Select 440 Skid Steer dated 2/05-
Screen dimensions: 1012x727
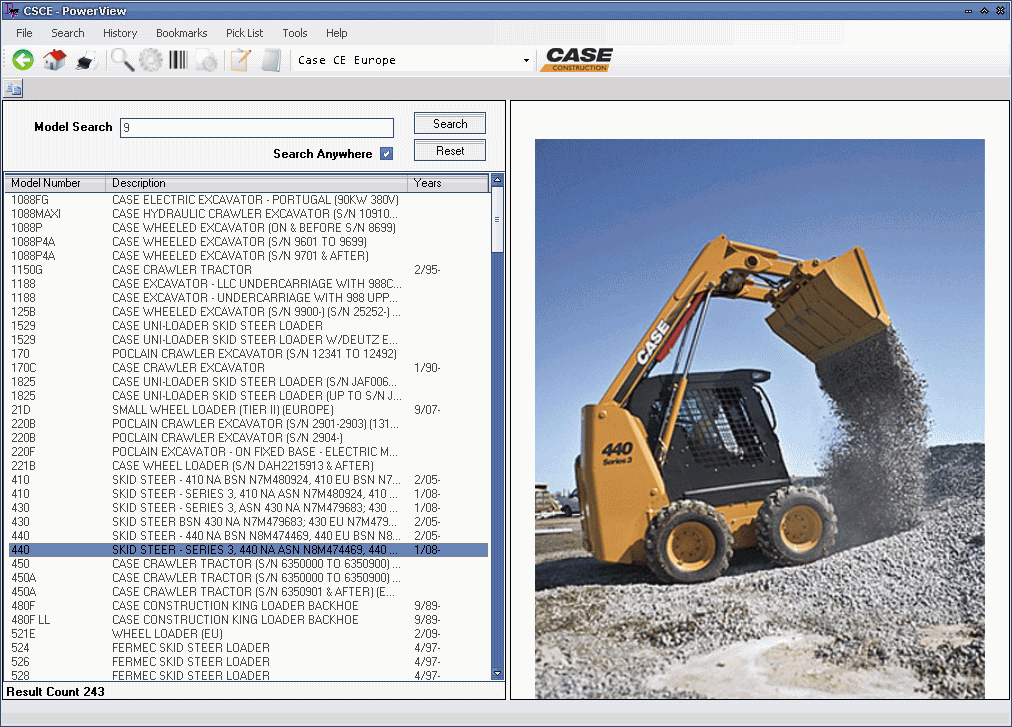[x=248, y=536]
